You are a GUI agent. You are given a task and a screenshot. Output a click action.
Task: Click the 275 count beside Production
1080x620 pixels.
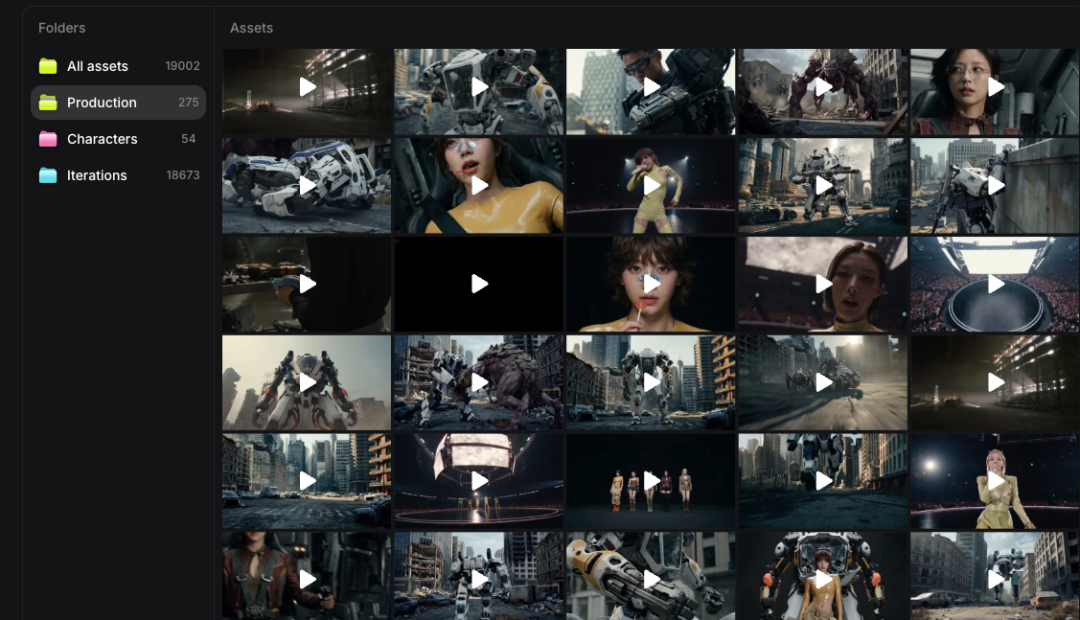188,103
